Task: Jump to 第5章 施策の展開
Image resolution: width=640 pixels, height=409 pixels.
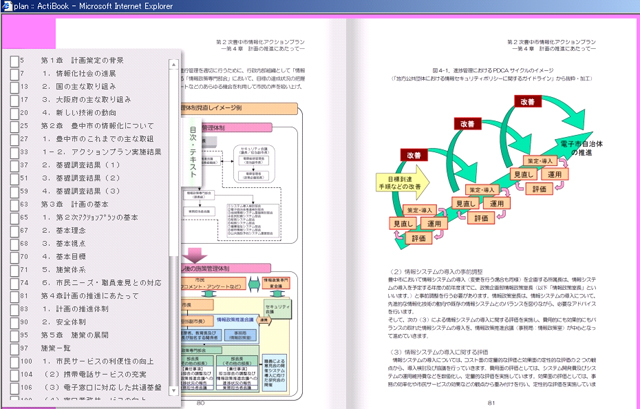Action: 74,335
